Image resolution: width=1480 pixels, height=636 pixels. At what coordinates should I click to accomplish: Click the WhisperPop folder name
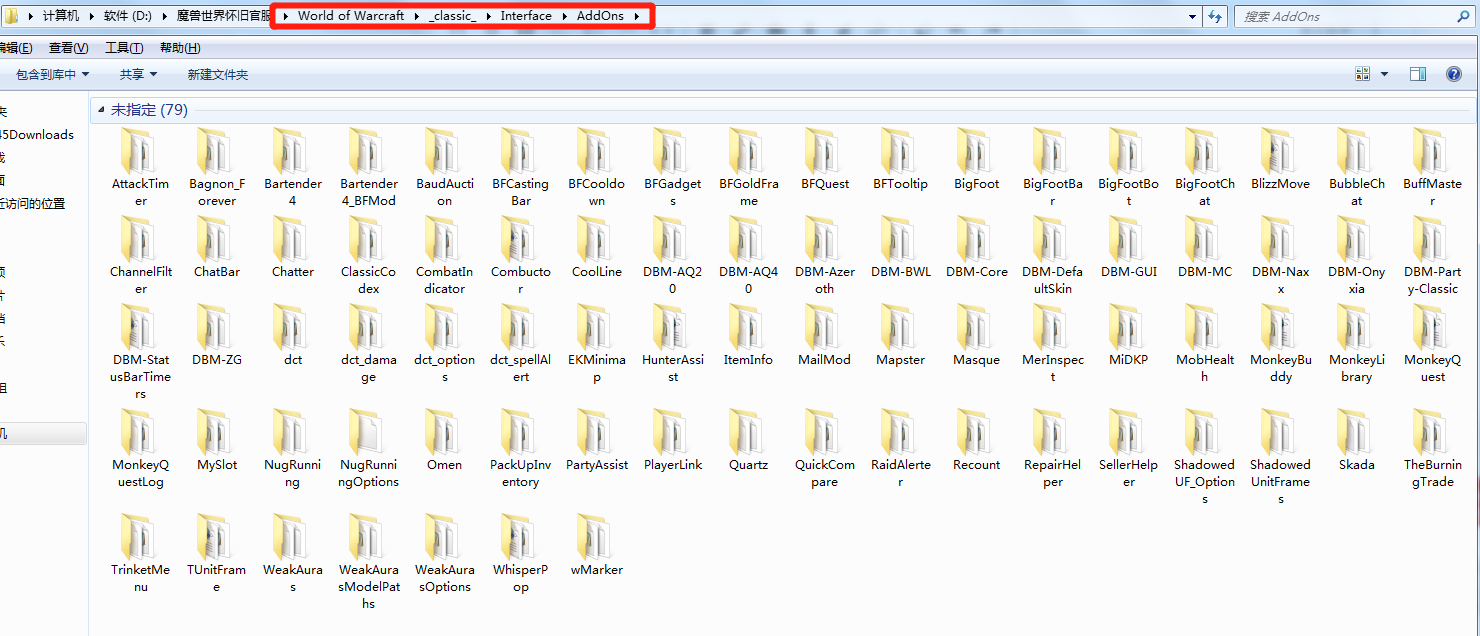(x=520, y=578)
